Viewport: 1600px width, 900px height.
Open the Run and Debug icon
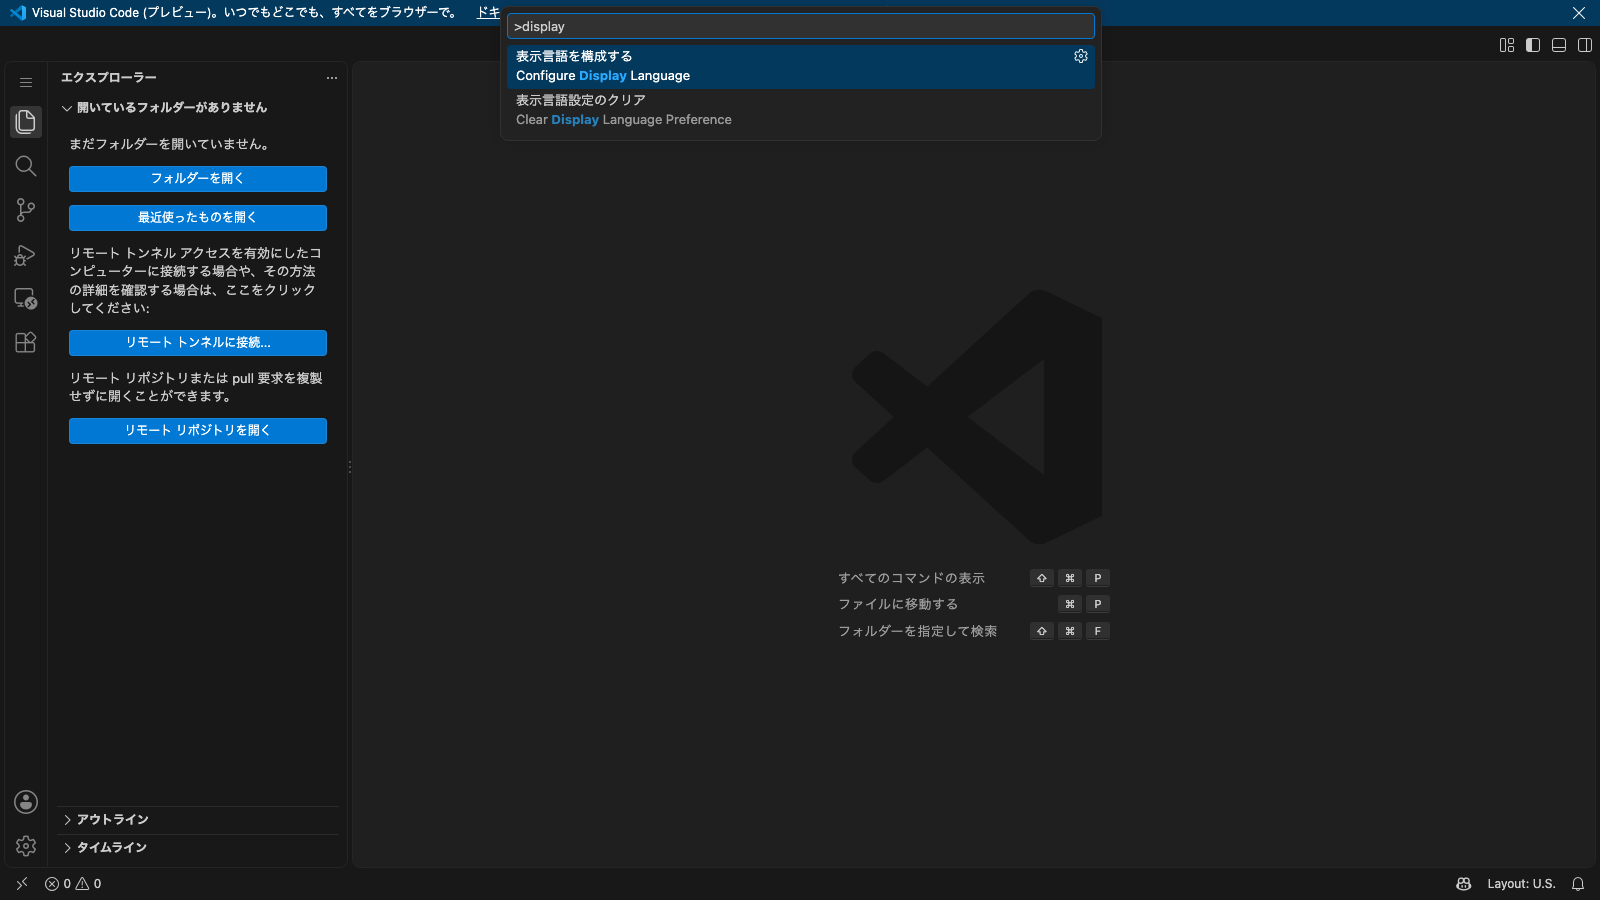26,255
